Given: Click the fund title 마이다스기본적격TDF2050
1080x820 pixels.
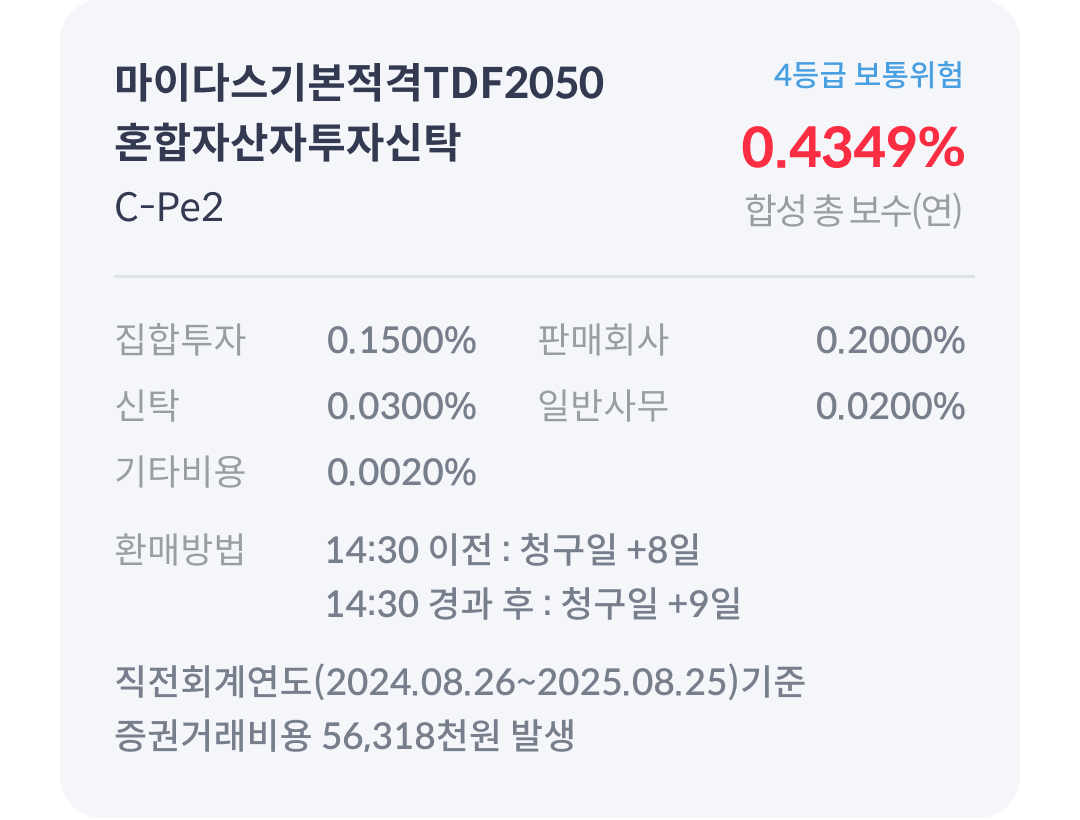Looking at the screenshot, I should [359, 83].
